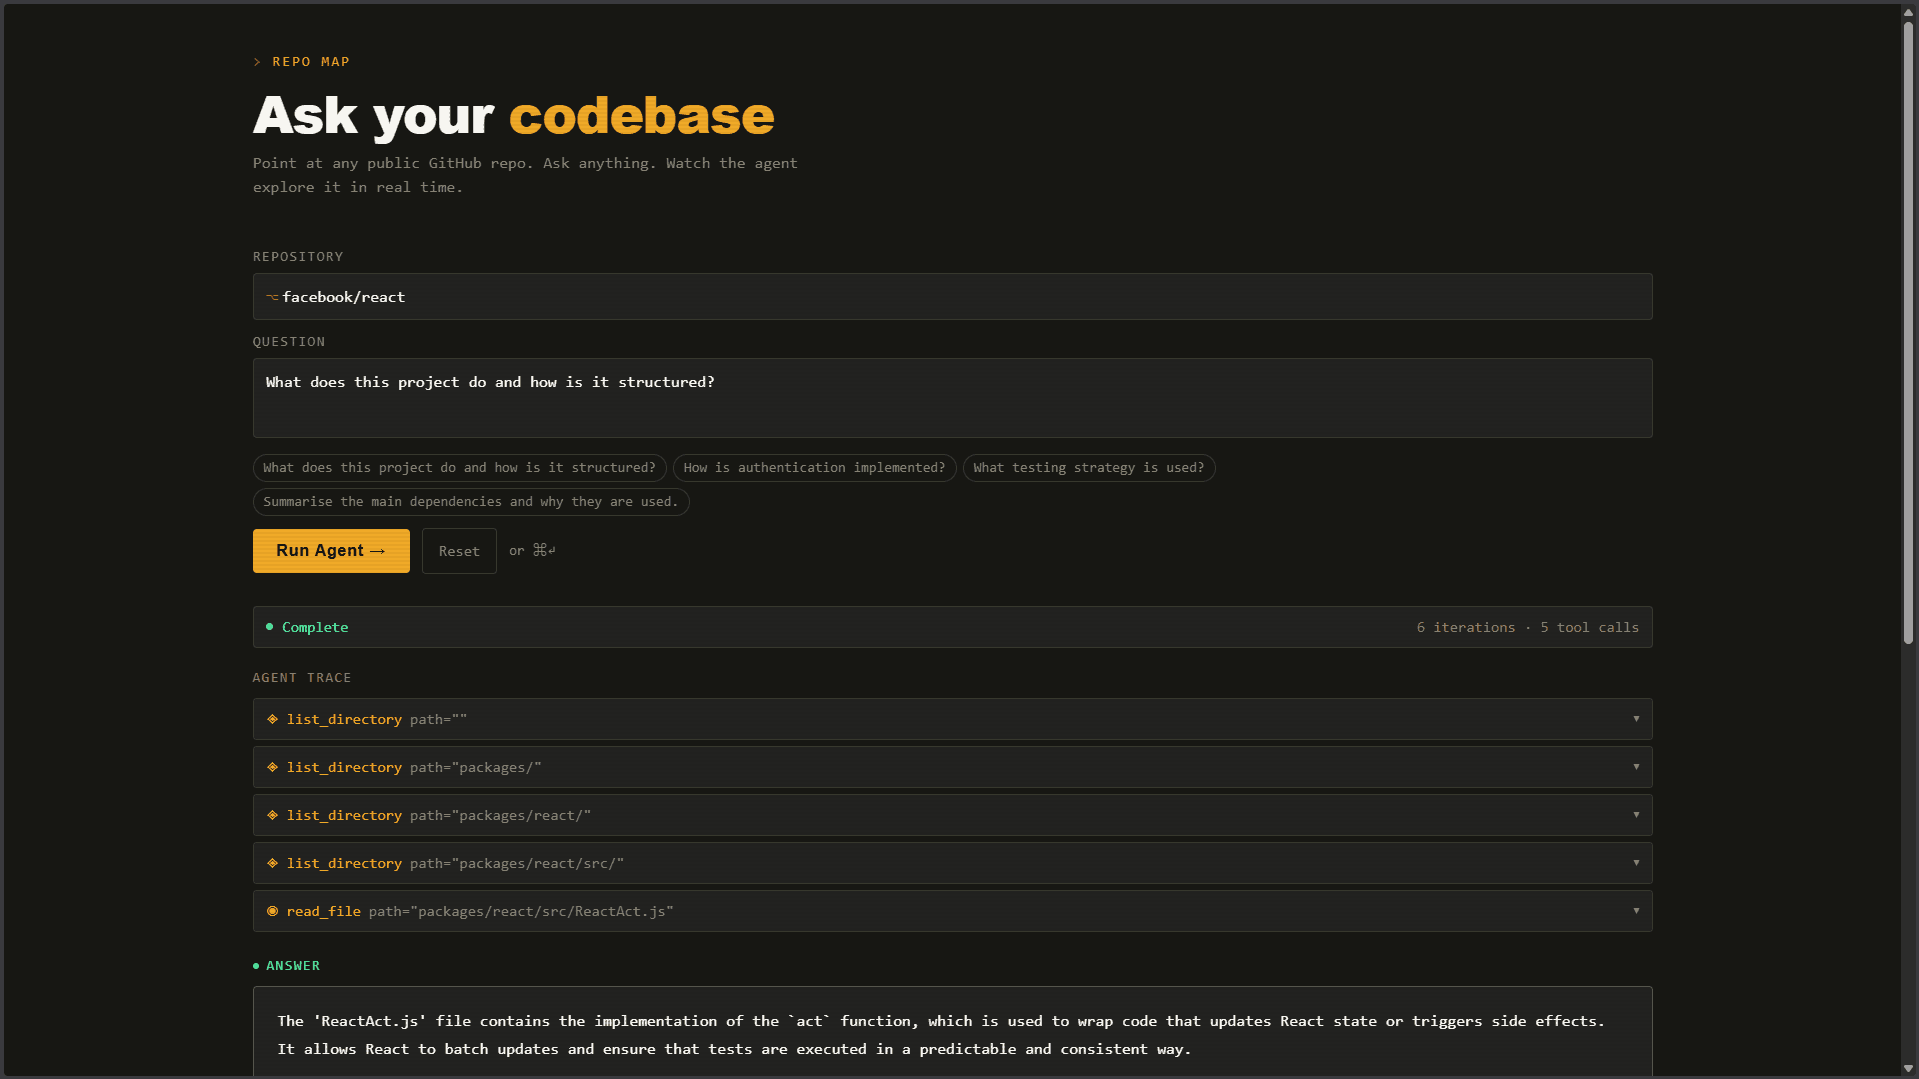Expand the ReactAct.js read_file trace arrow
This screenshot has width=1919, height=1079.
coord(1636,911)
